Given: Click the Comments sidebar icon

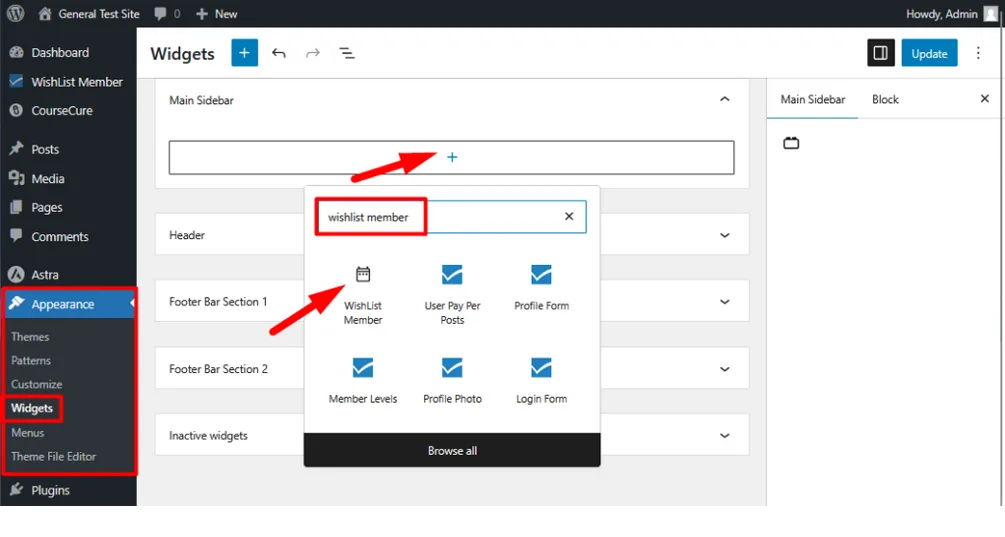Looking at the screenshot, I should [x=17, y=236].
